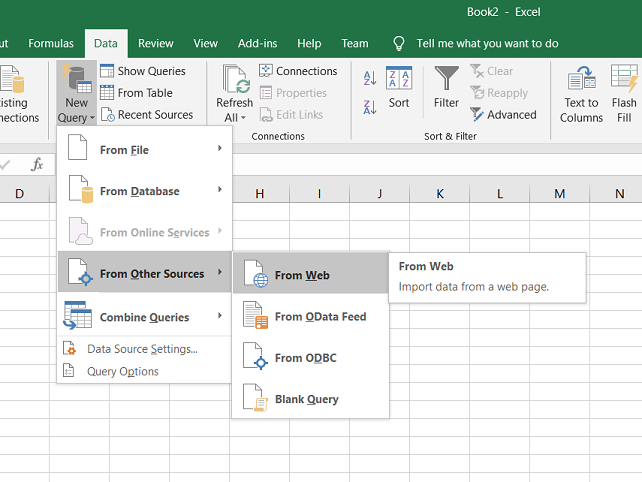The image size is (642, 482).
Task: Select column L header
Action: pyautogui.click(x=500, y=193)
